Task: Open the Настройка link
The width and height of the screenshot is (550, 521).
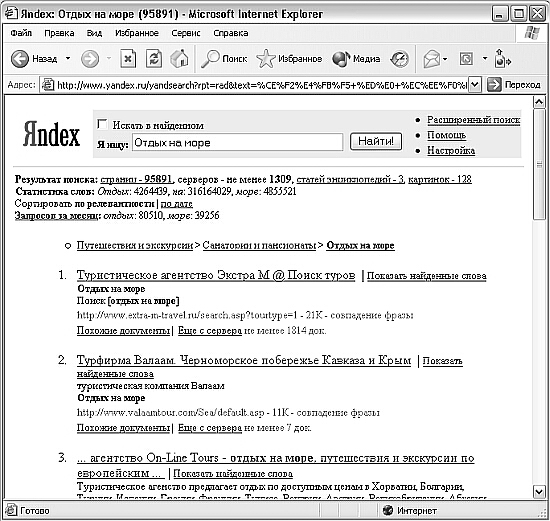Action: tap(451, 151)
